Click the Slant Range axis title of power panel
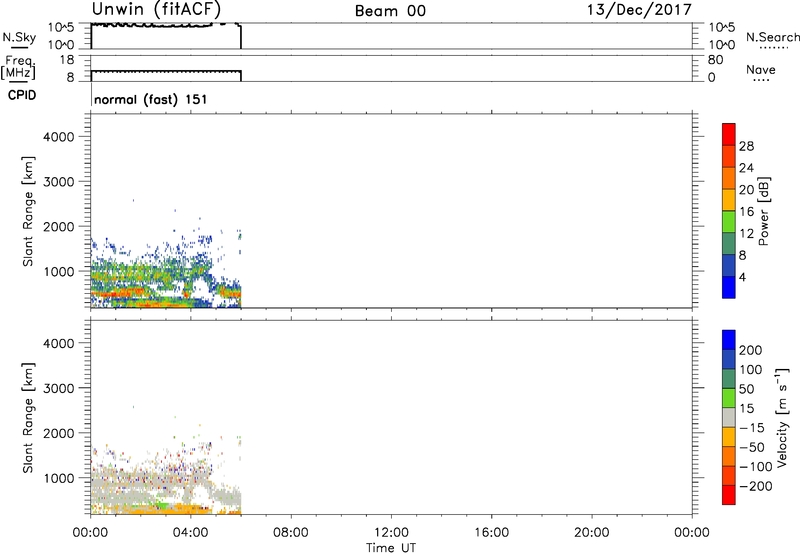Viewport: 800px width, 554px height. pyautogui.click(x=28, y=211)
